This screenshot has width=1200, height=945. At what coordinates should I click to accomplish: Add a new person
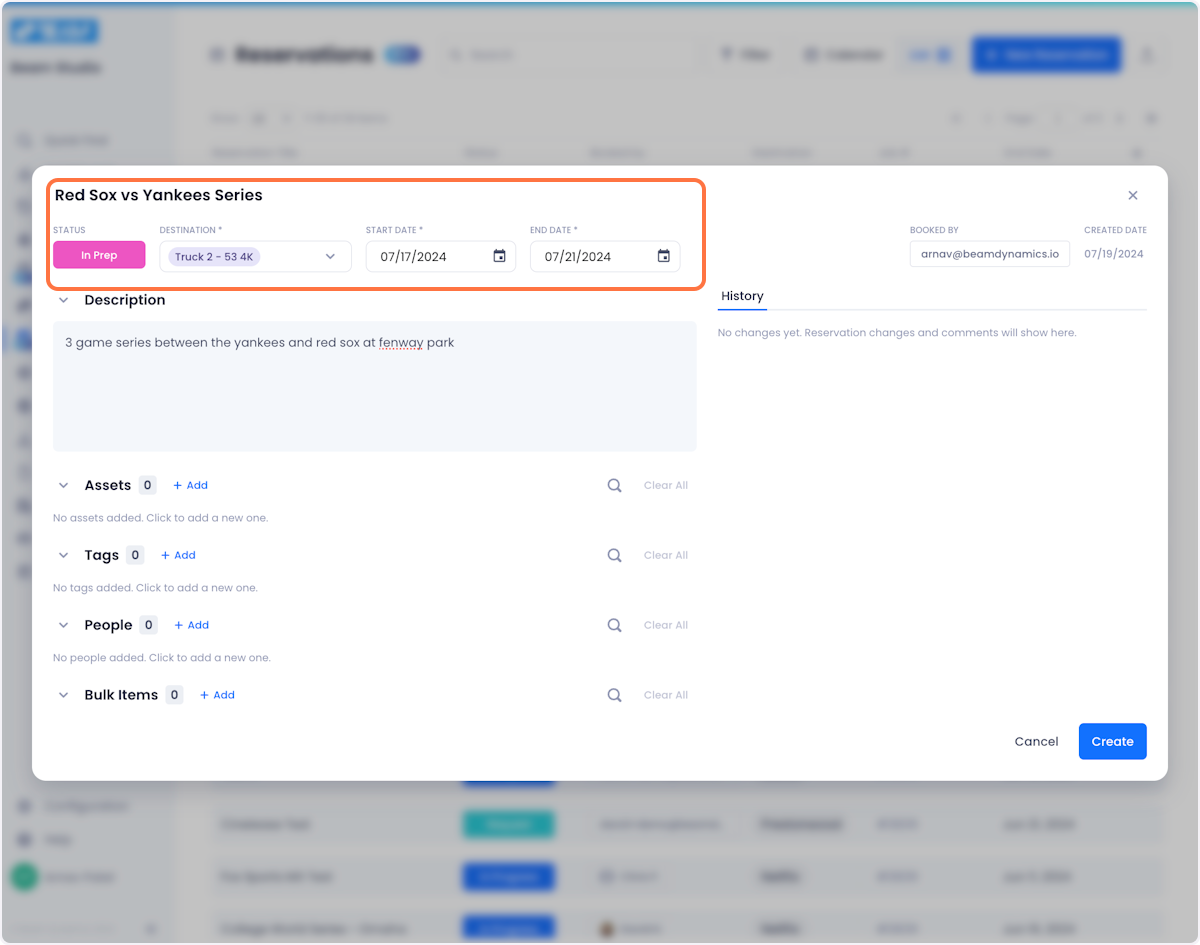coord(191,625)
